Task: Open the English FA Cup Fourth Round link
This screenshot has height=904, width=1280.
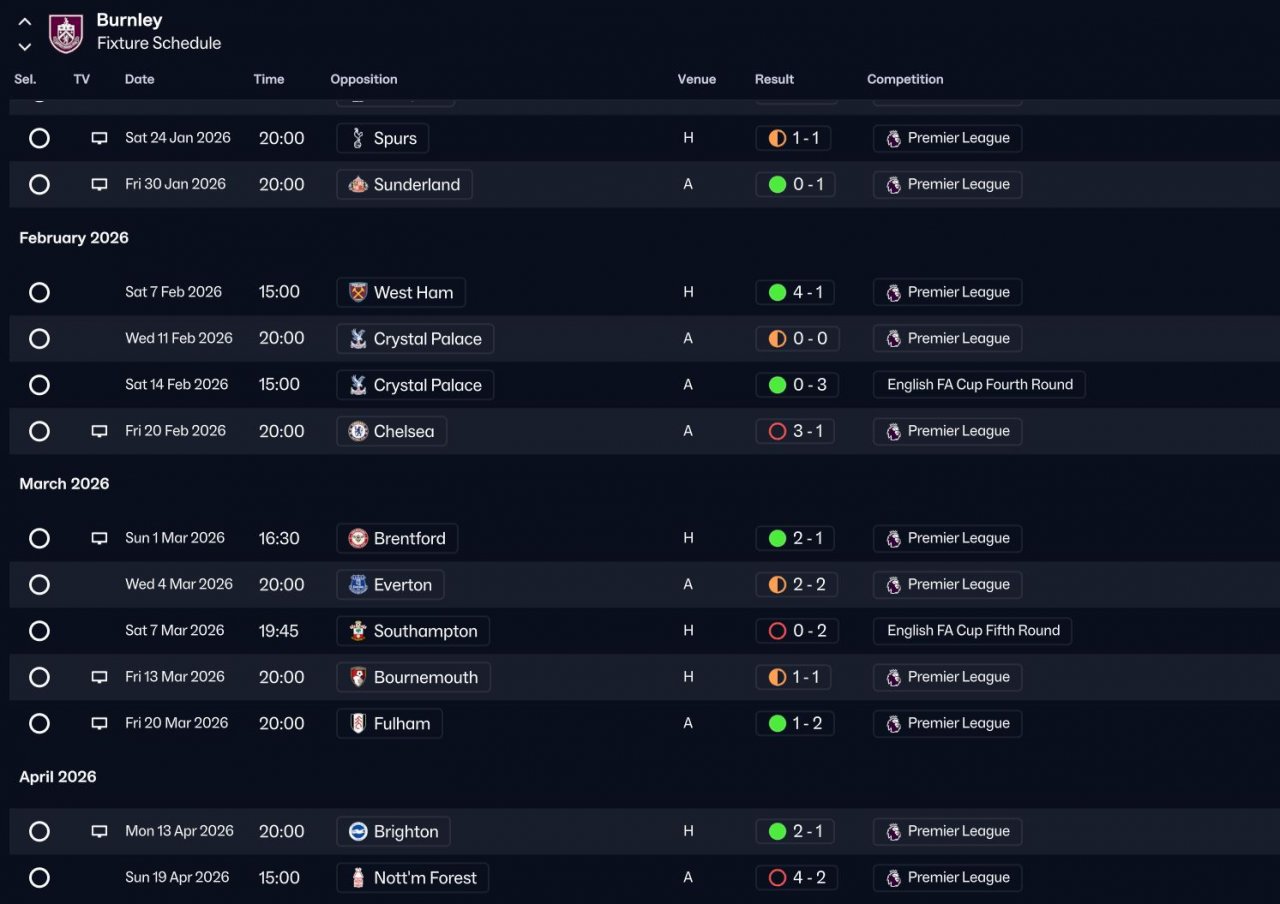Action: (979, 385)
